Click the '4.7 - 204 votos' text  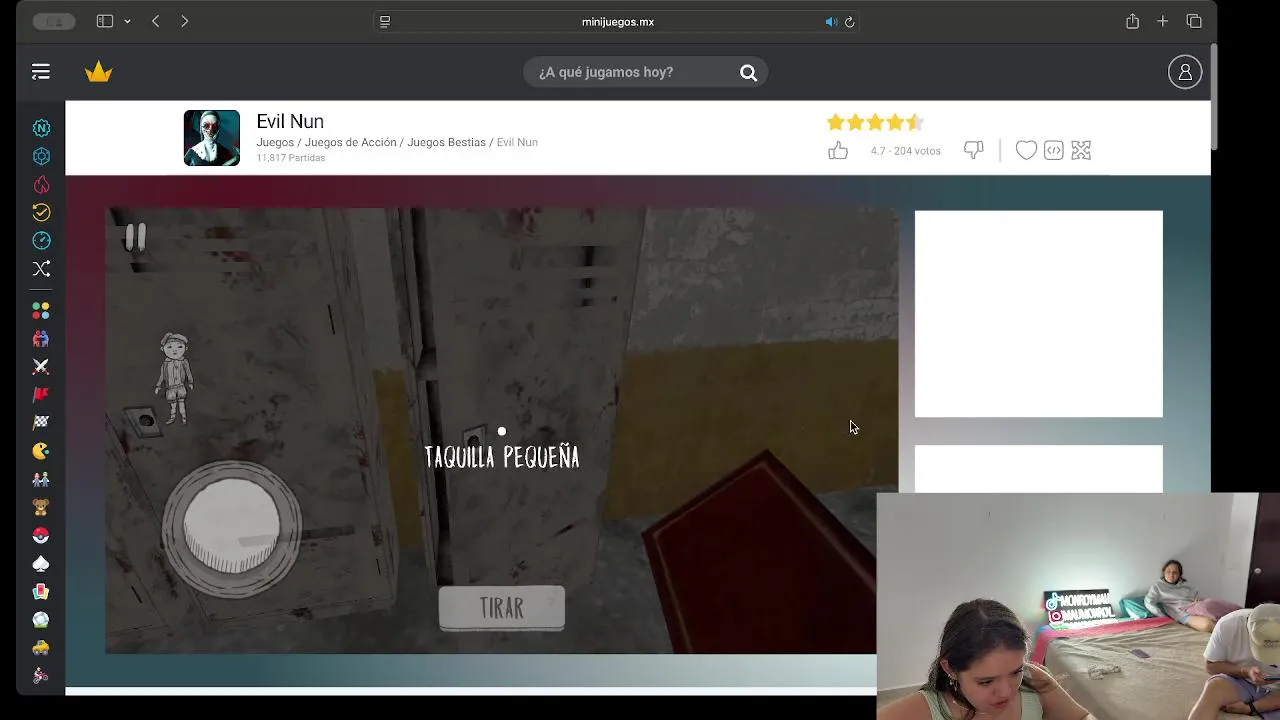click(905, 151)
